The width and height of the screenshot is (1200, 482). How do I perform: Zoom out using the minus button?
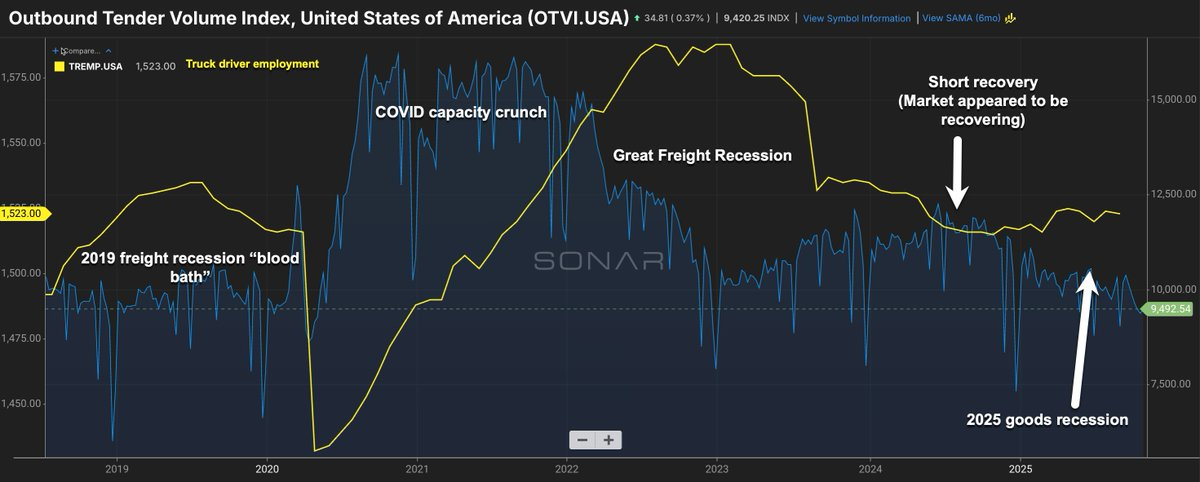point(582,440)
